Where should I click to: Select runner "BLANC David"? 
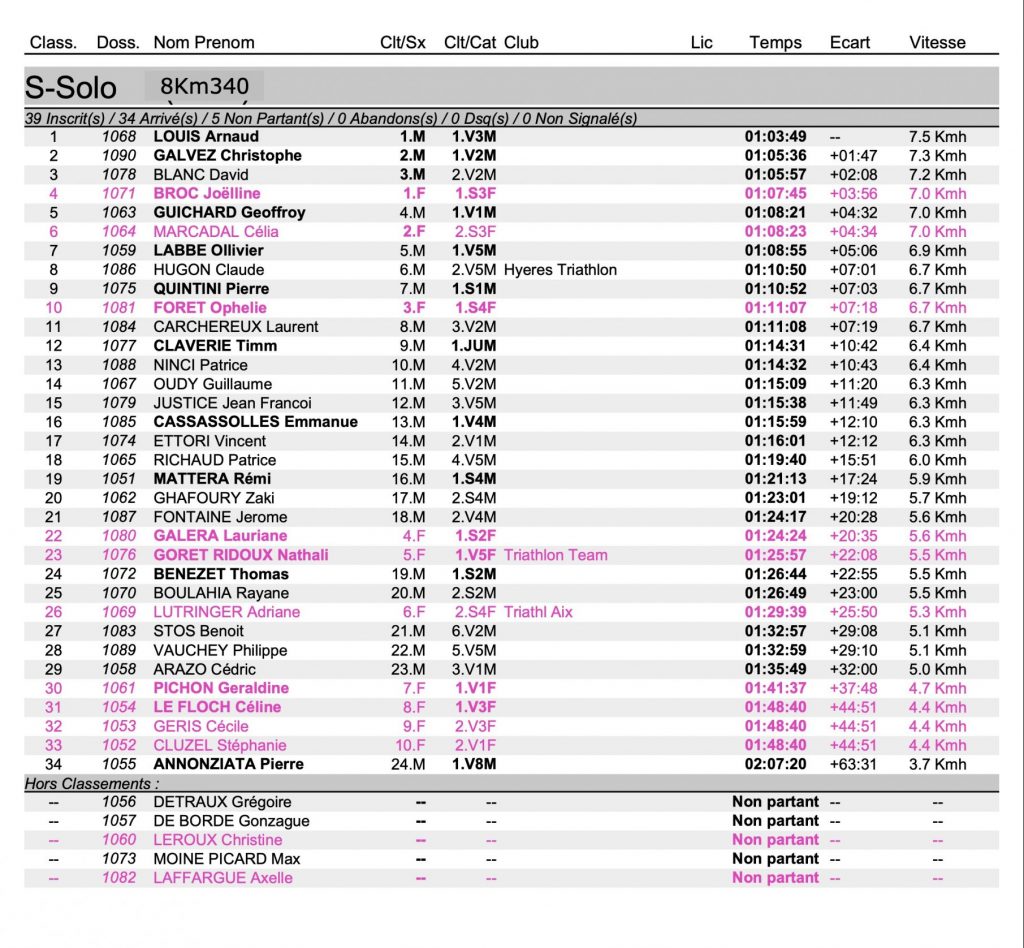coord(200,174)
